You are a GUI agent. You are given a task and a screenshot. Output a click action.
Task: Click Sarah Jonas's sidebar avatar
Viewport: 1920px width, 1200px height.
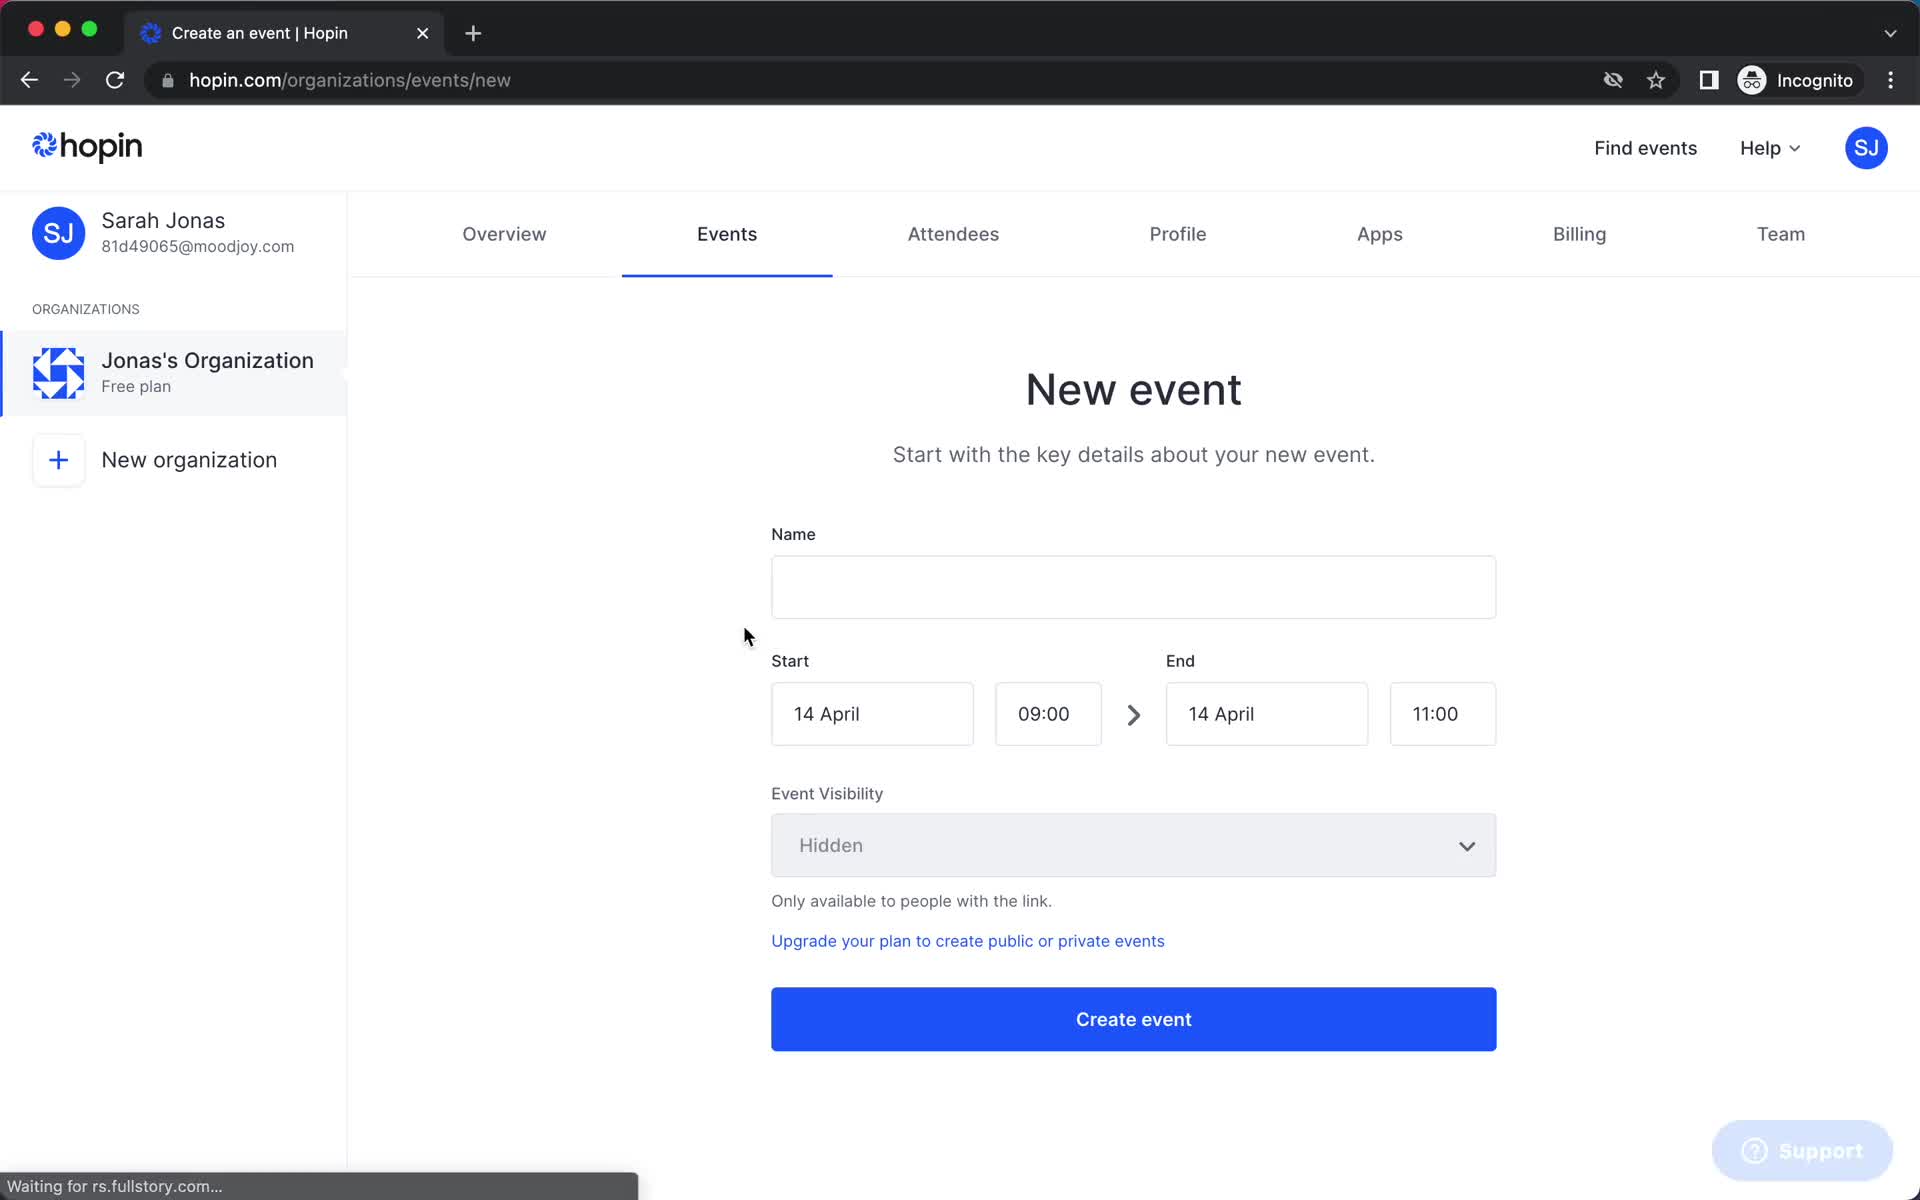click(x=58, y=233)
